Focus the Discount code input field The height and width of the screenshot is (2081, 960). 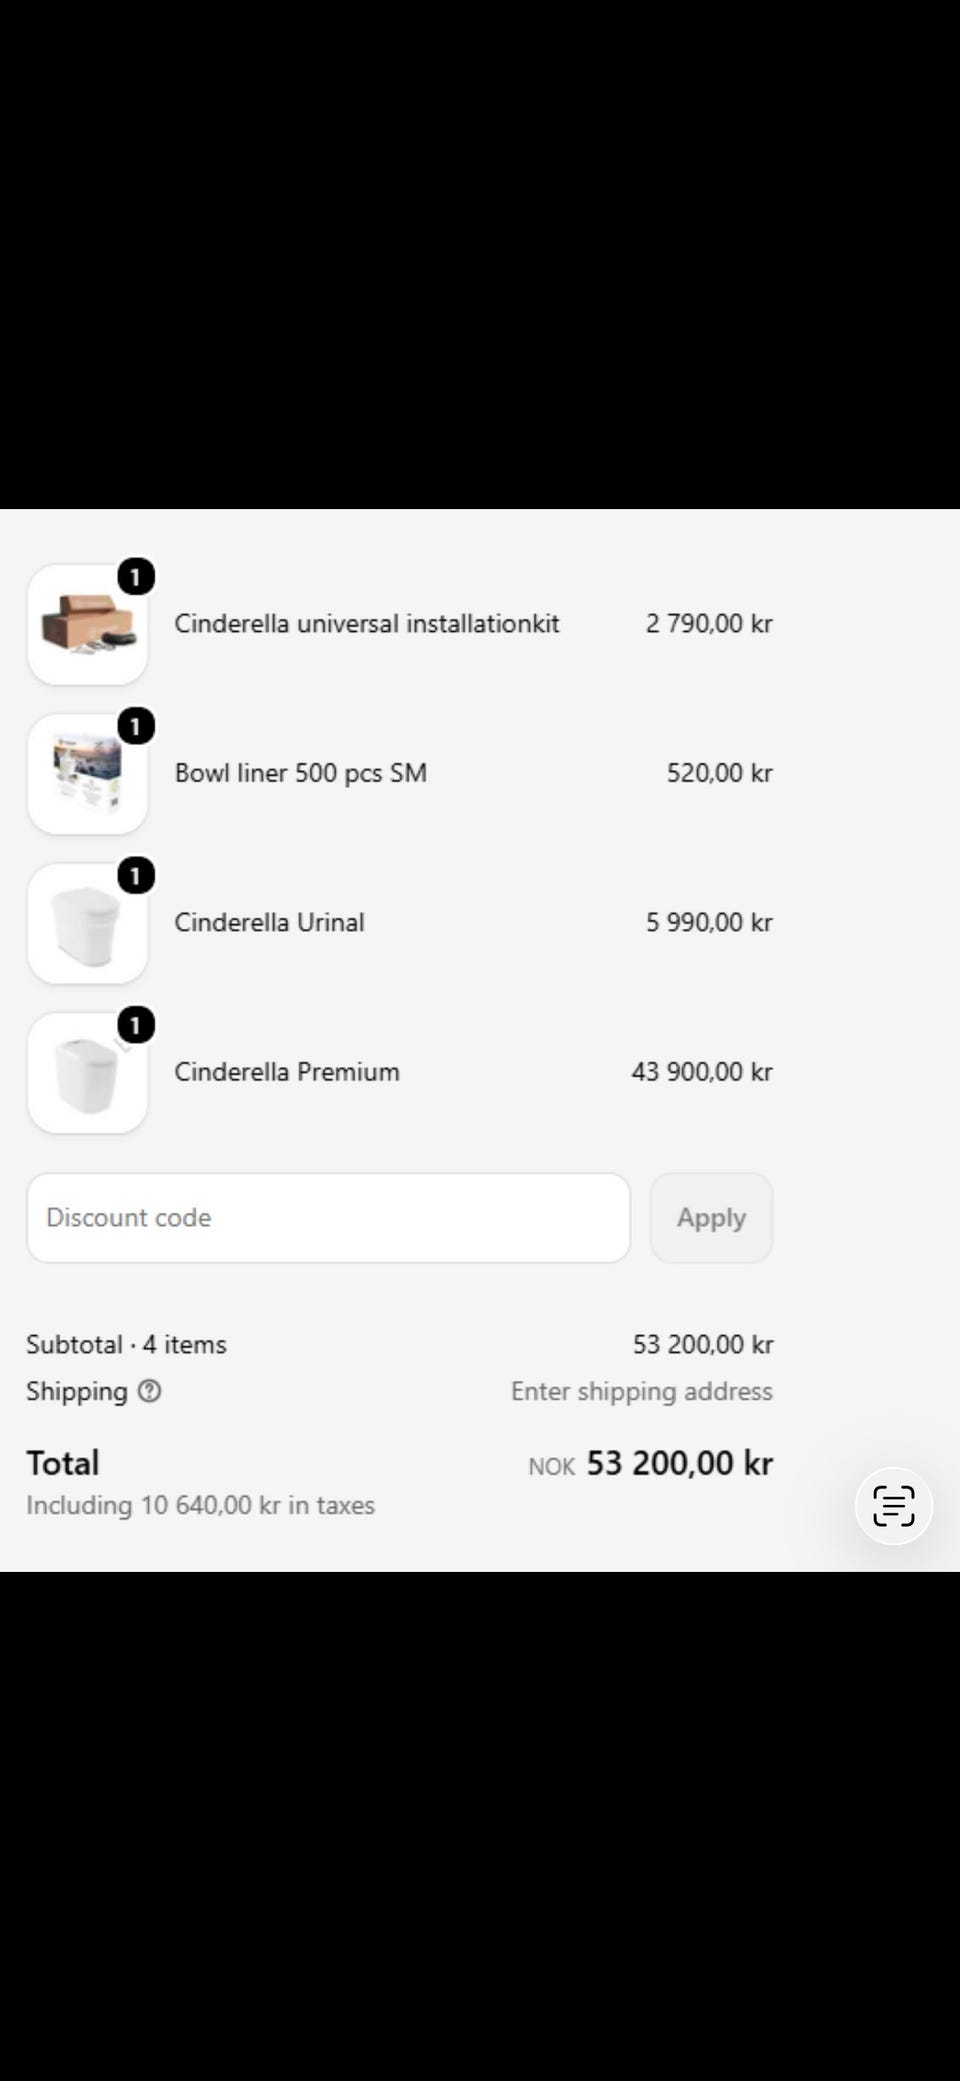pyautogui.click(x=328, y=1218)
